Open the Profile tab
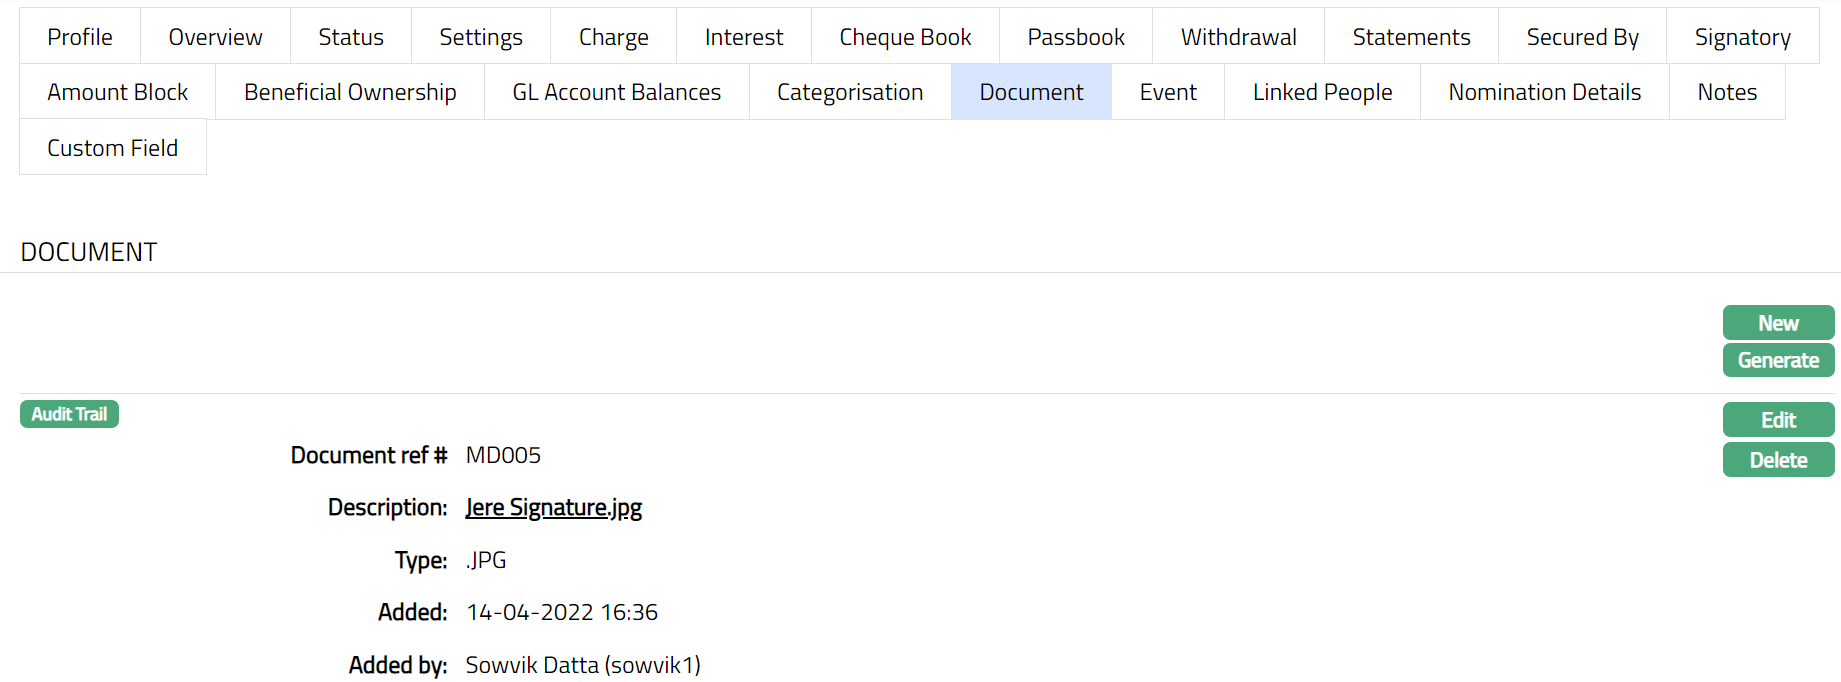 (80, 37)
